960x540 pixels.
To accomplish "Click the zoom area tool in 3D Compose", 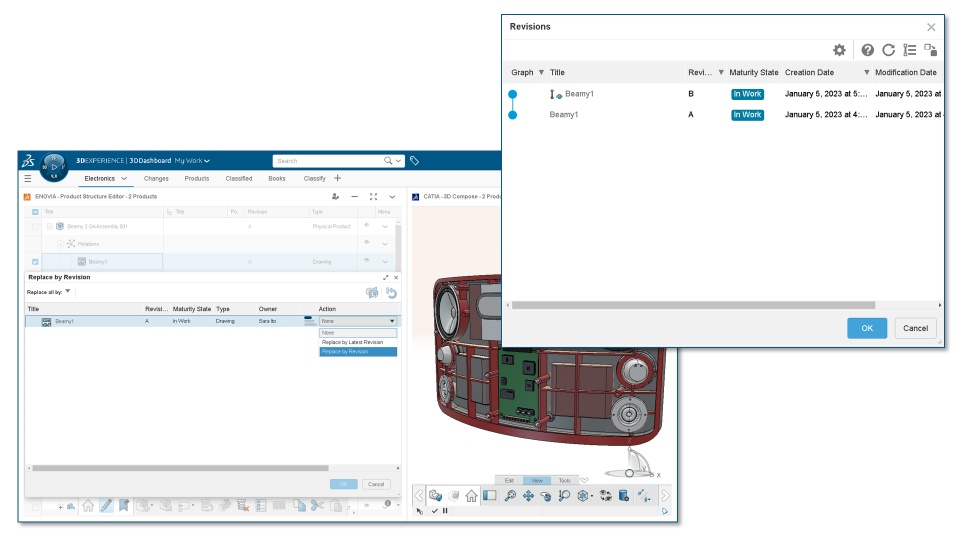I will (564, 496).
